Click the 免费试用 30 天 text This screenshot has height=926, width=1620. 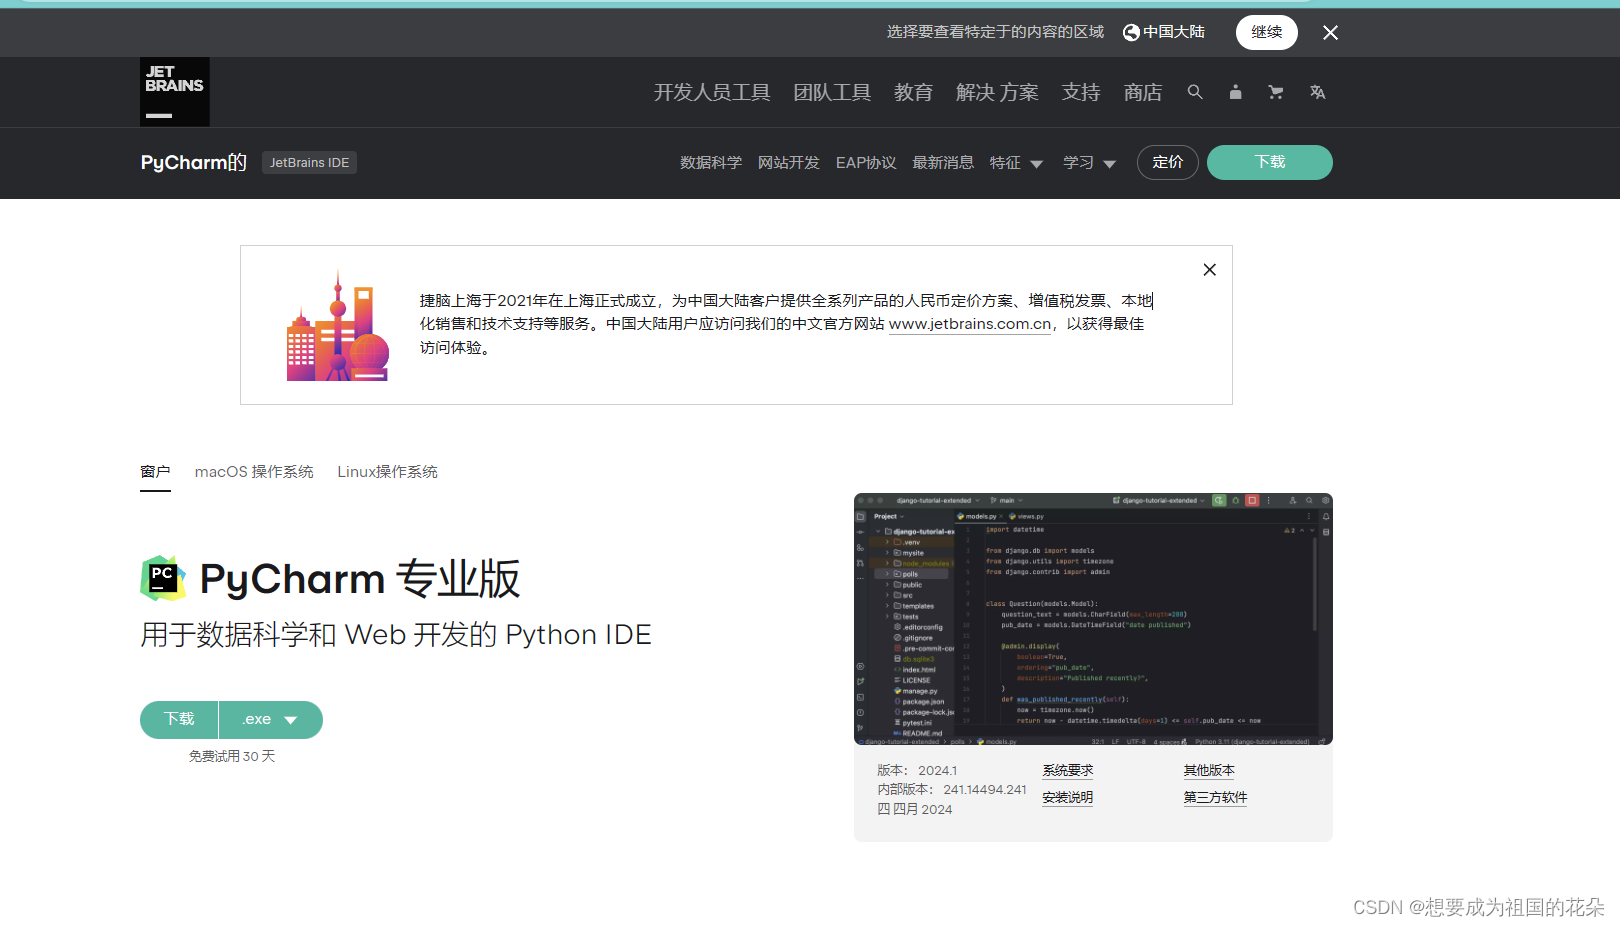click(x=232, y=757)
